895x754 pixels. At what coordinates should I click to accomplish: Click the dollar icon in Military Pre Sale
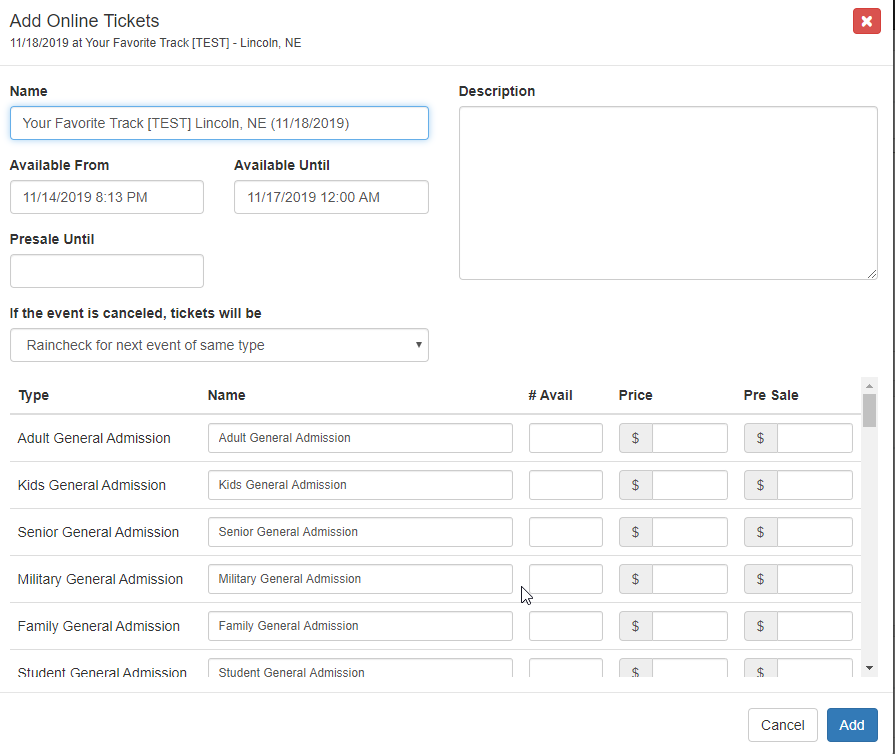pos(761,579)
